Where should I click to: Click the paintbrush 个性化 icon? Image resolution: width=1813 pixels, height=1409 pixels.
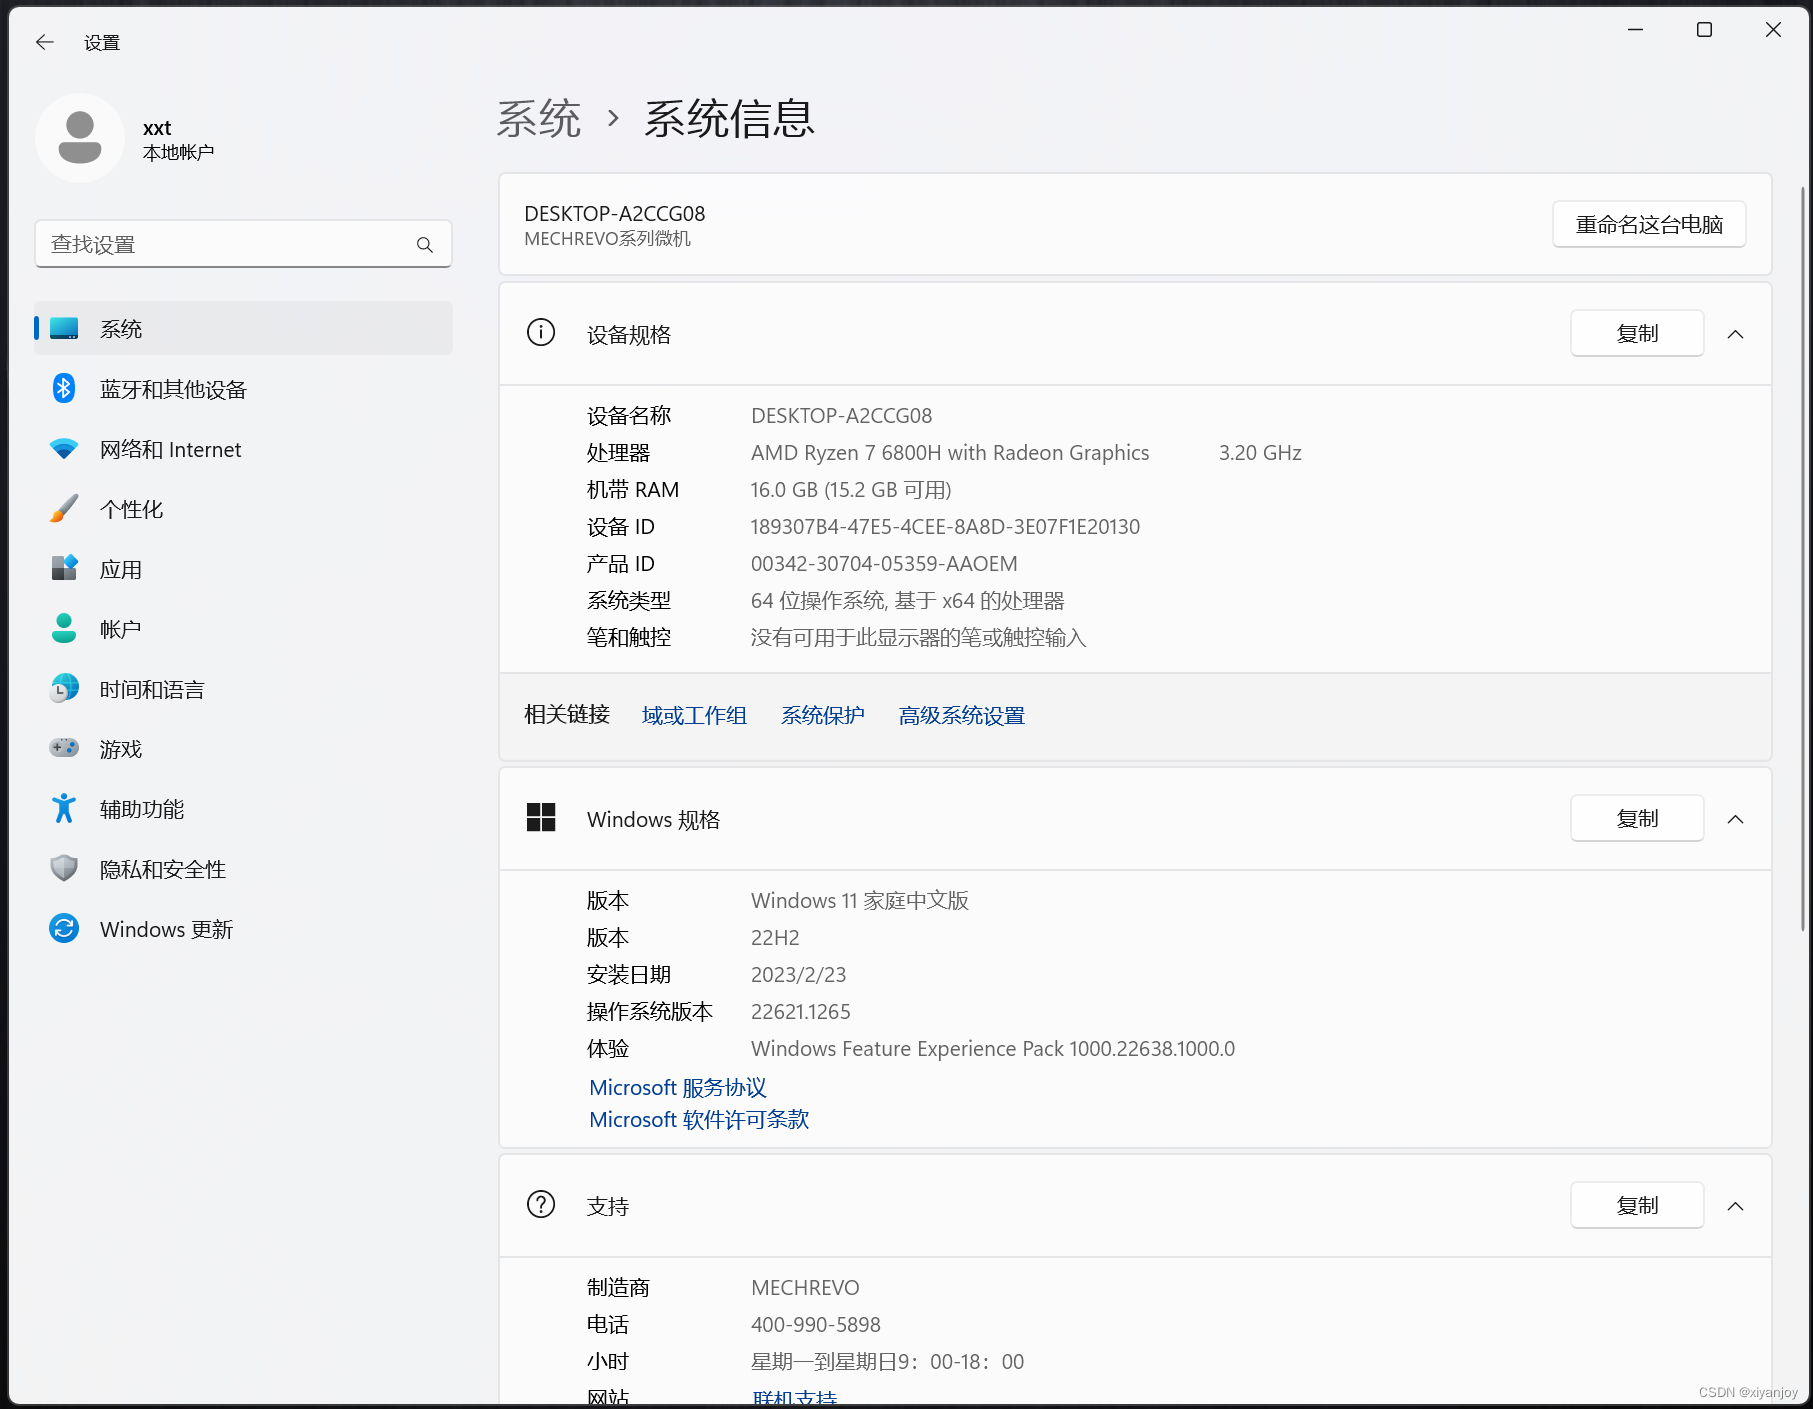click(x=64, y=508)
